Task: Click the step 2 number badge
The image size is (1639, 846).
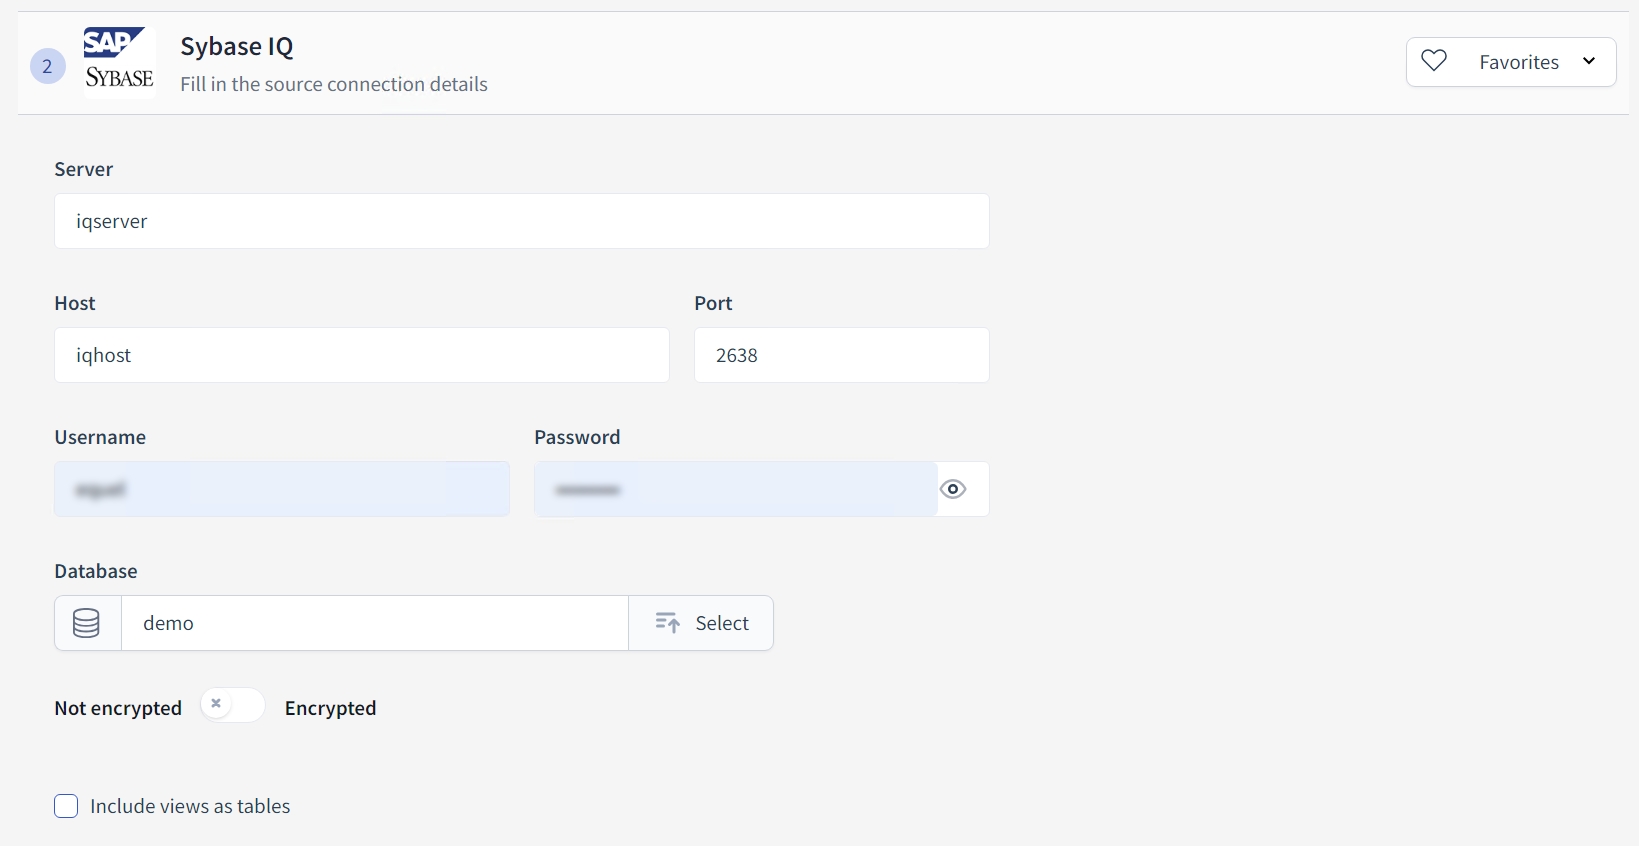Action: click(47, 67)
